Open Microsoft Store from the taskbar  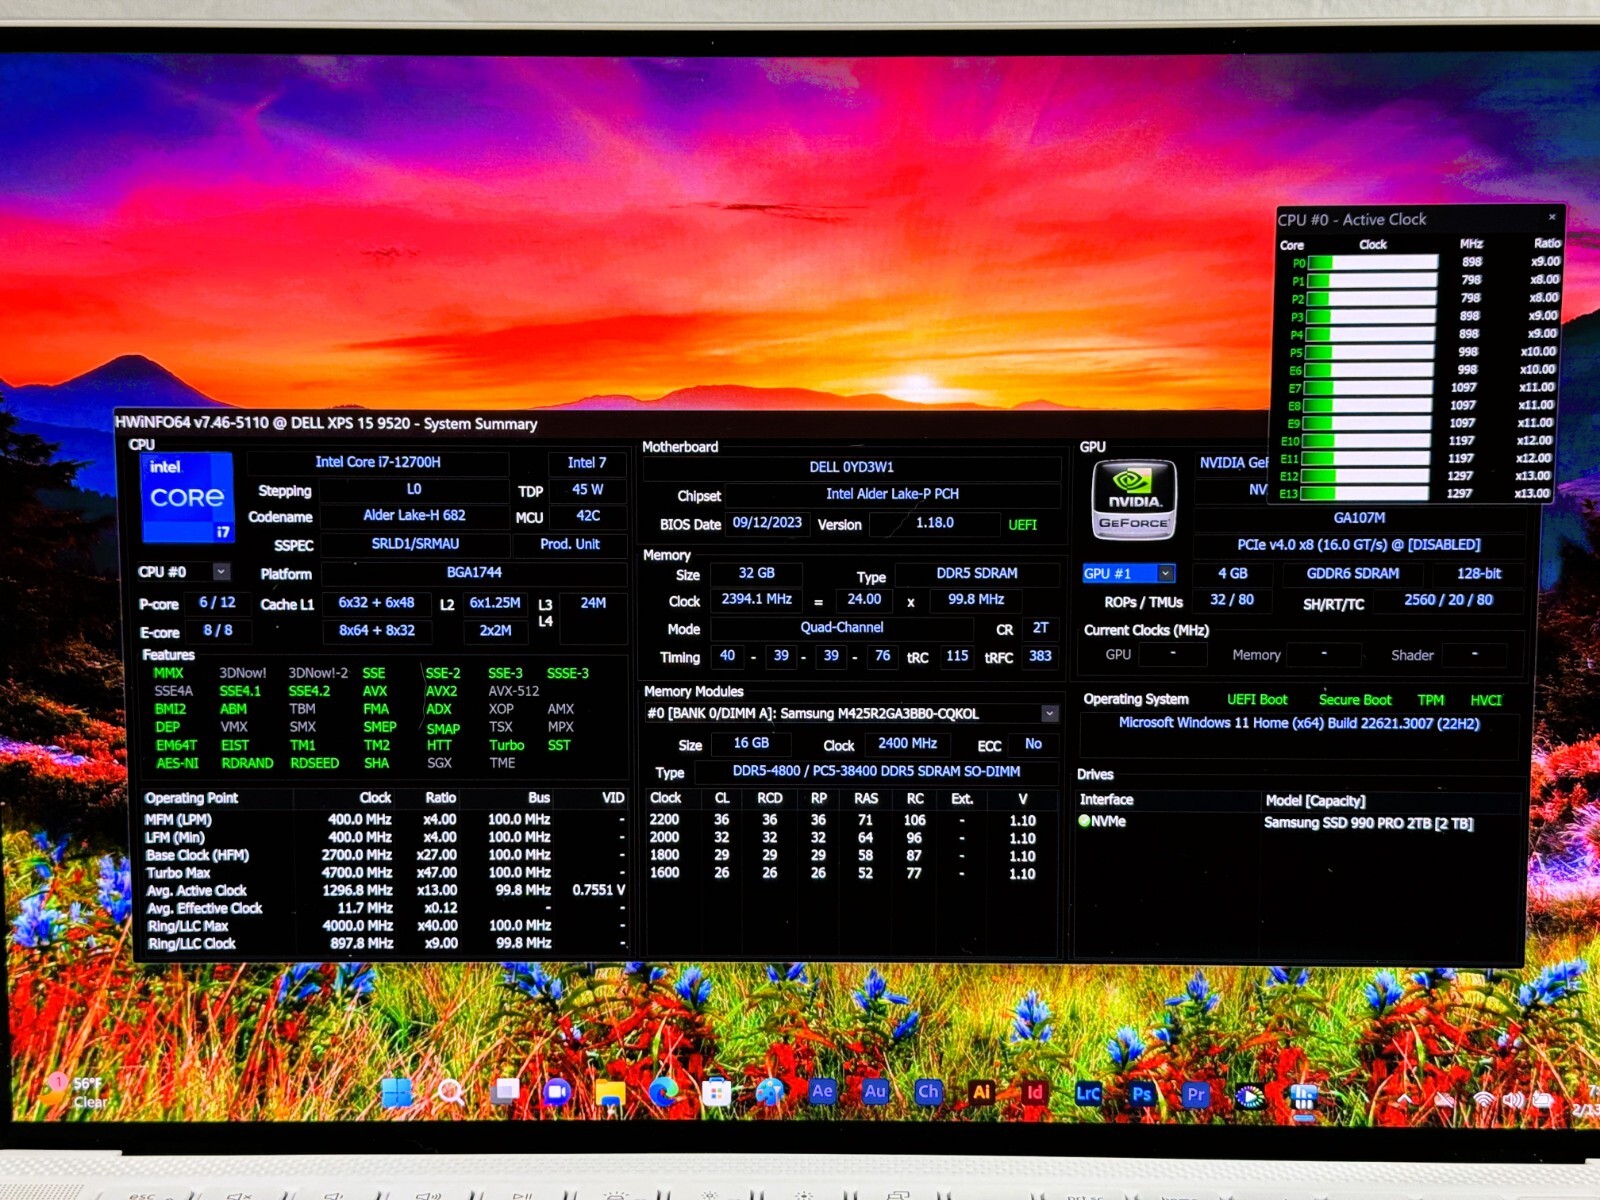716,1093
